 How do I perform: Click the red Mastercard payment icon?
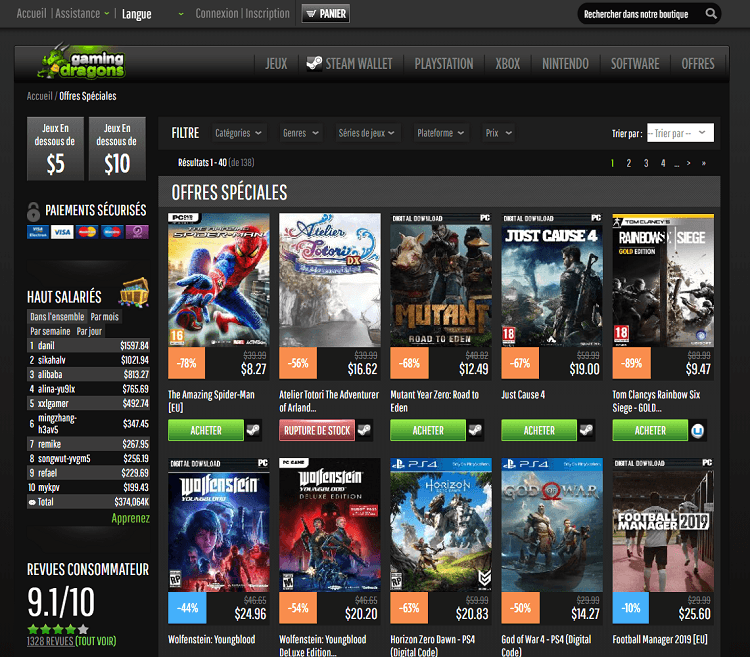[x=87, y=232]
